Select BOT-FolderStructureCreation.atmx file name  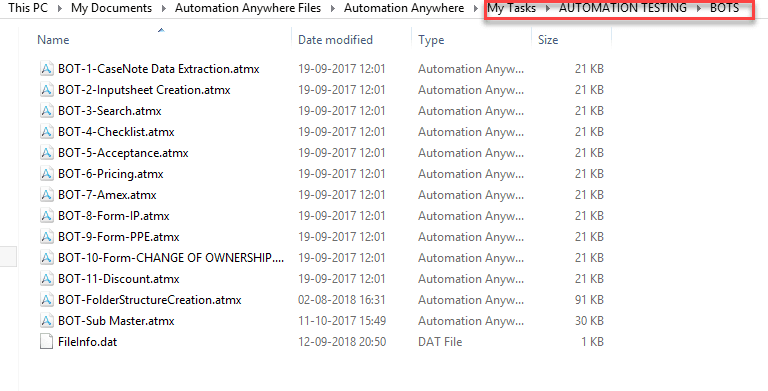(x=149, y=300)
